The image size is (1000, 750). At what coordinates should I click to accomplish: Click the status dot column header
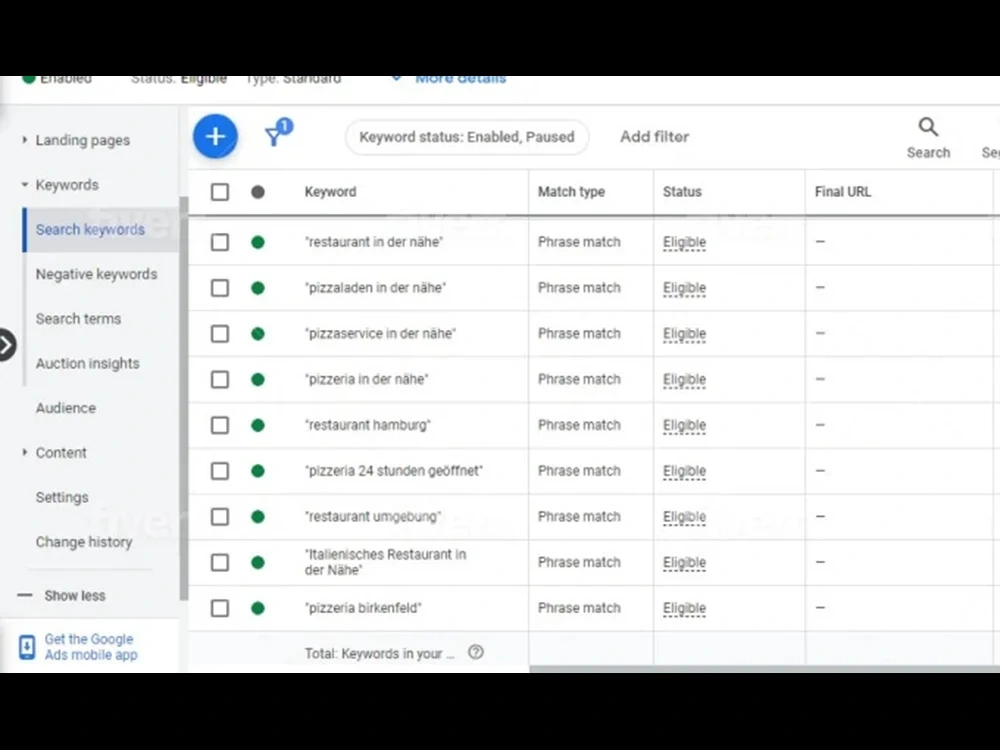258,192
